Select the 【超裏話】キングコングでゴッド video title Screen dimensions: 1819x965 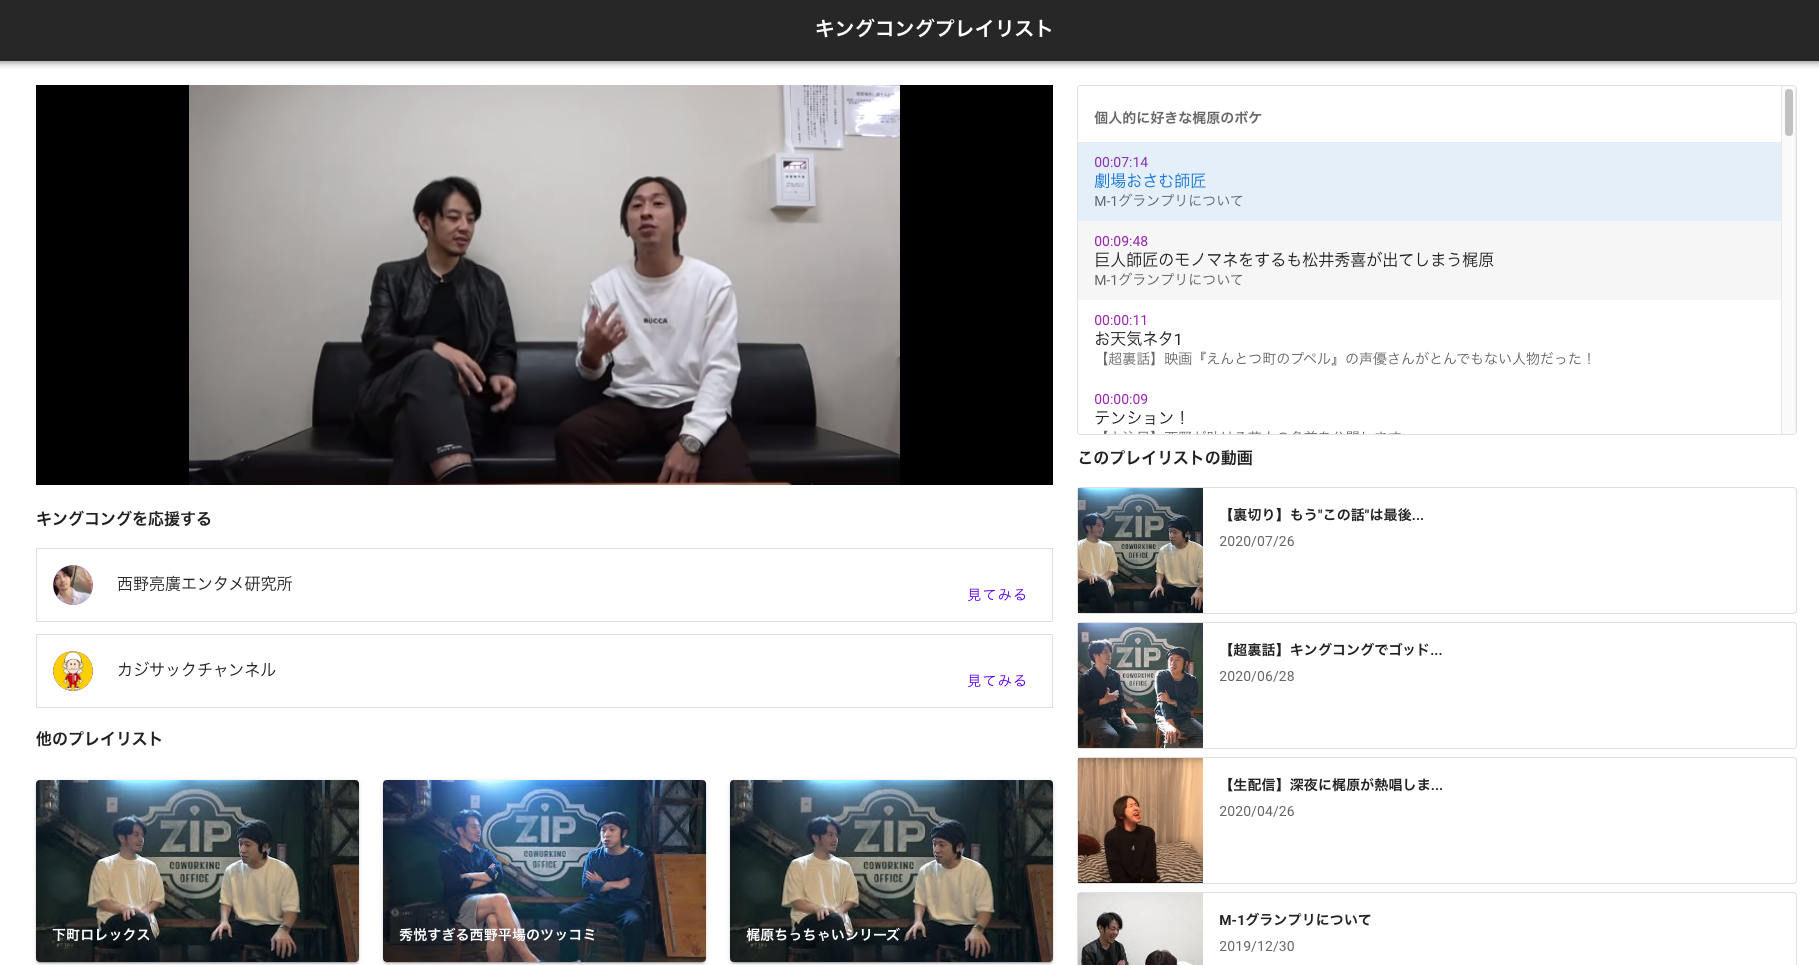tap(1330, 650)
